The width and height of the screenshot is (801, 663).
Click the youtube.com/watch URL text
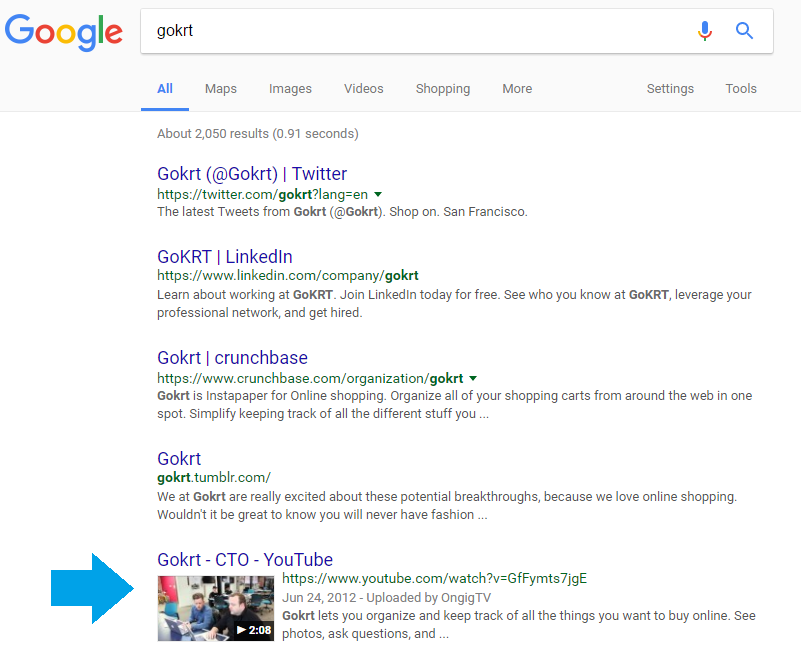435,578
